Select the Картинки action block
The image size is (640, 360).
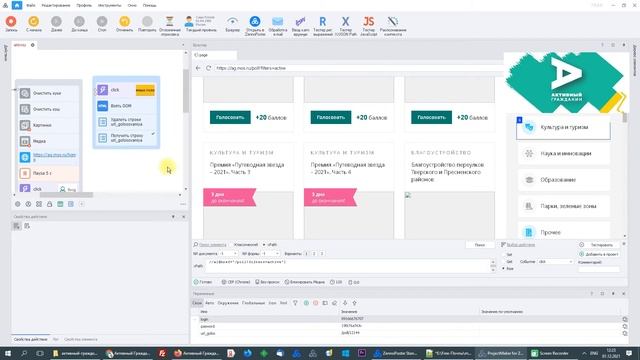pos(48,125)
